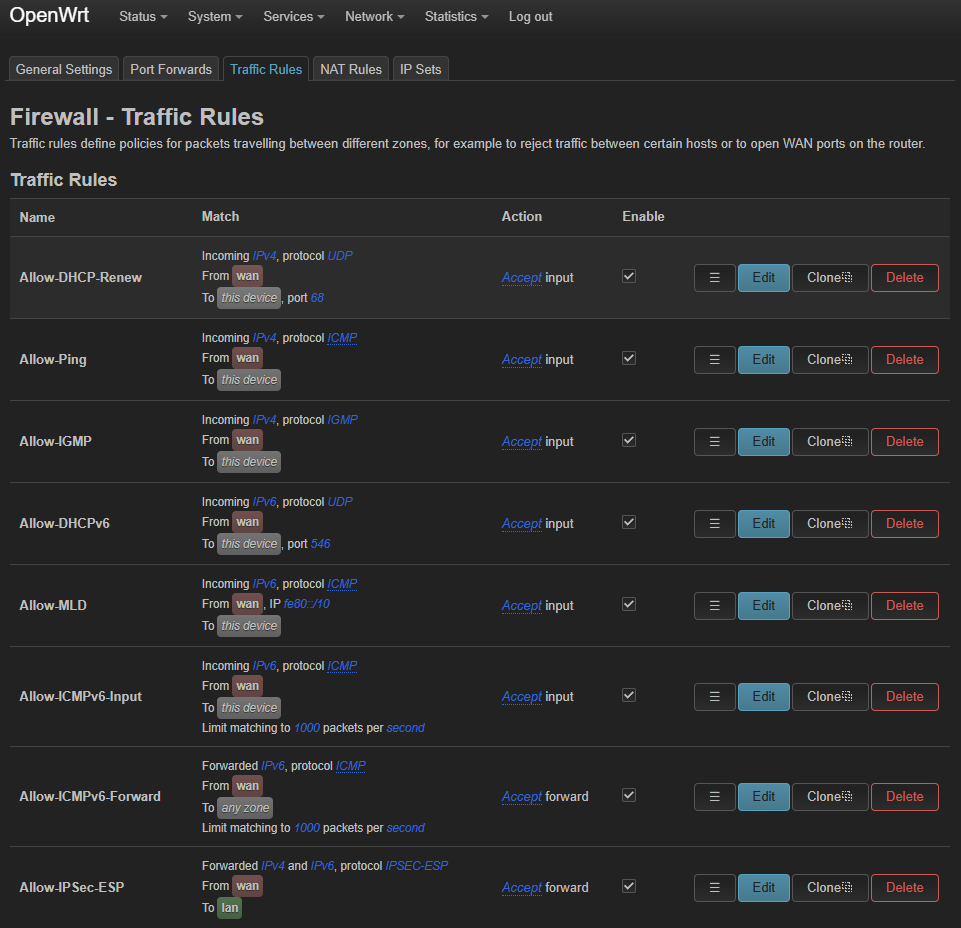The width and height of the screenshot is (961, 928).
Task: Click the reorder handle for Allow-IPSec-ESP rule
Action: [714, 888]
